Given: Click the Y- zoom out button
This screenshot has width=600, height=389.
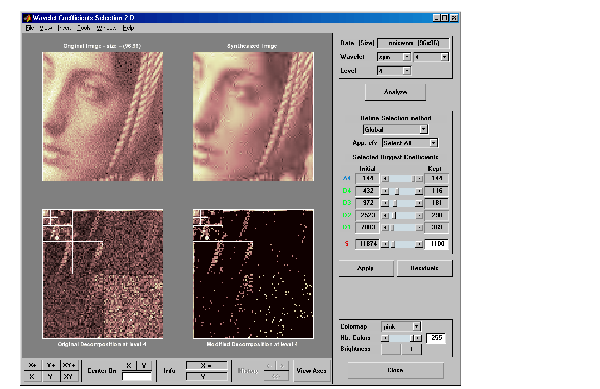Looking at the screenshot, I should point(51,376).
